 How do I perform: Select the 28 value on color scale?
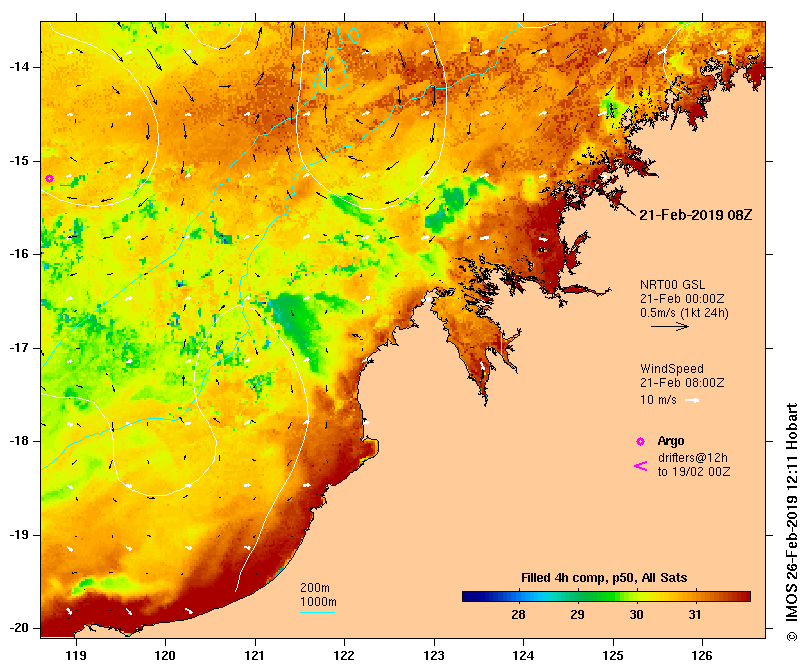[x=518, y=615]
